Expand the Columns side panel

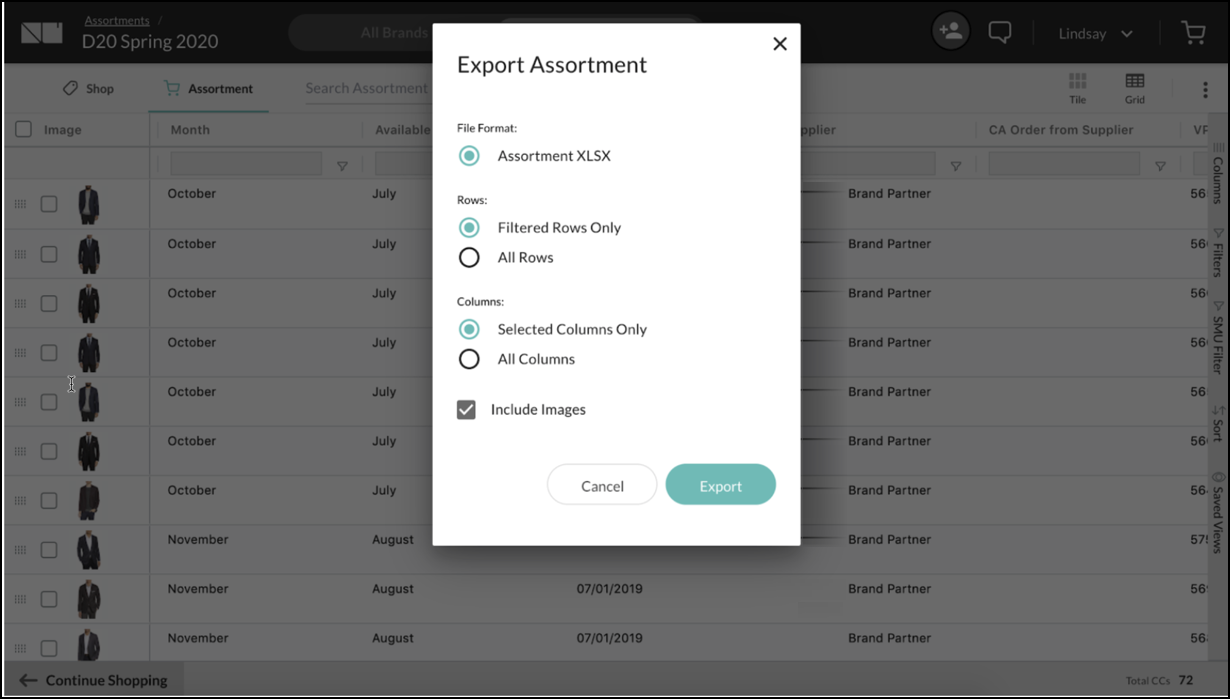(x=1217, y=172)
